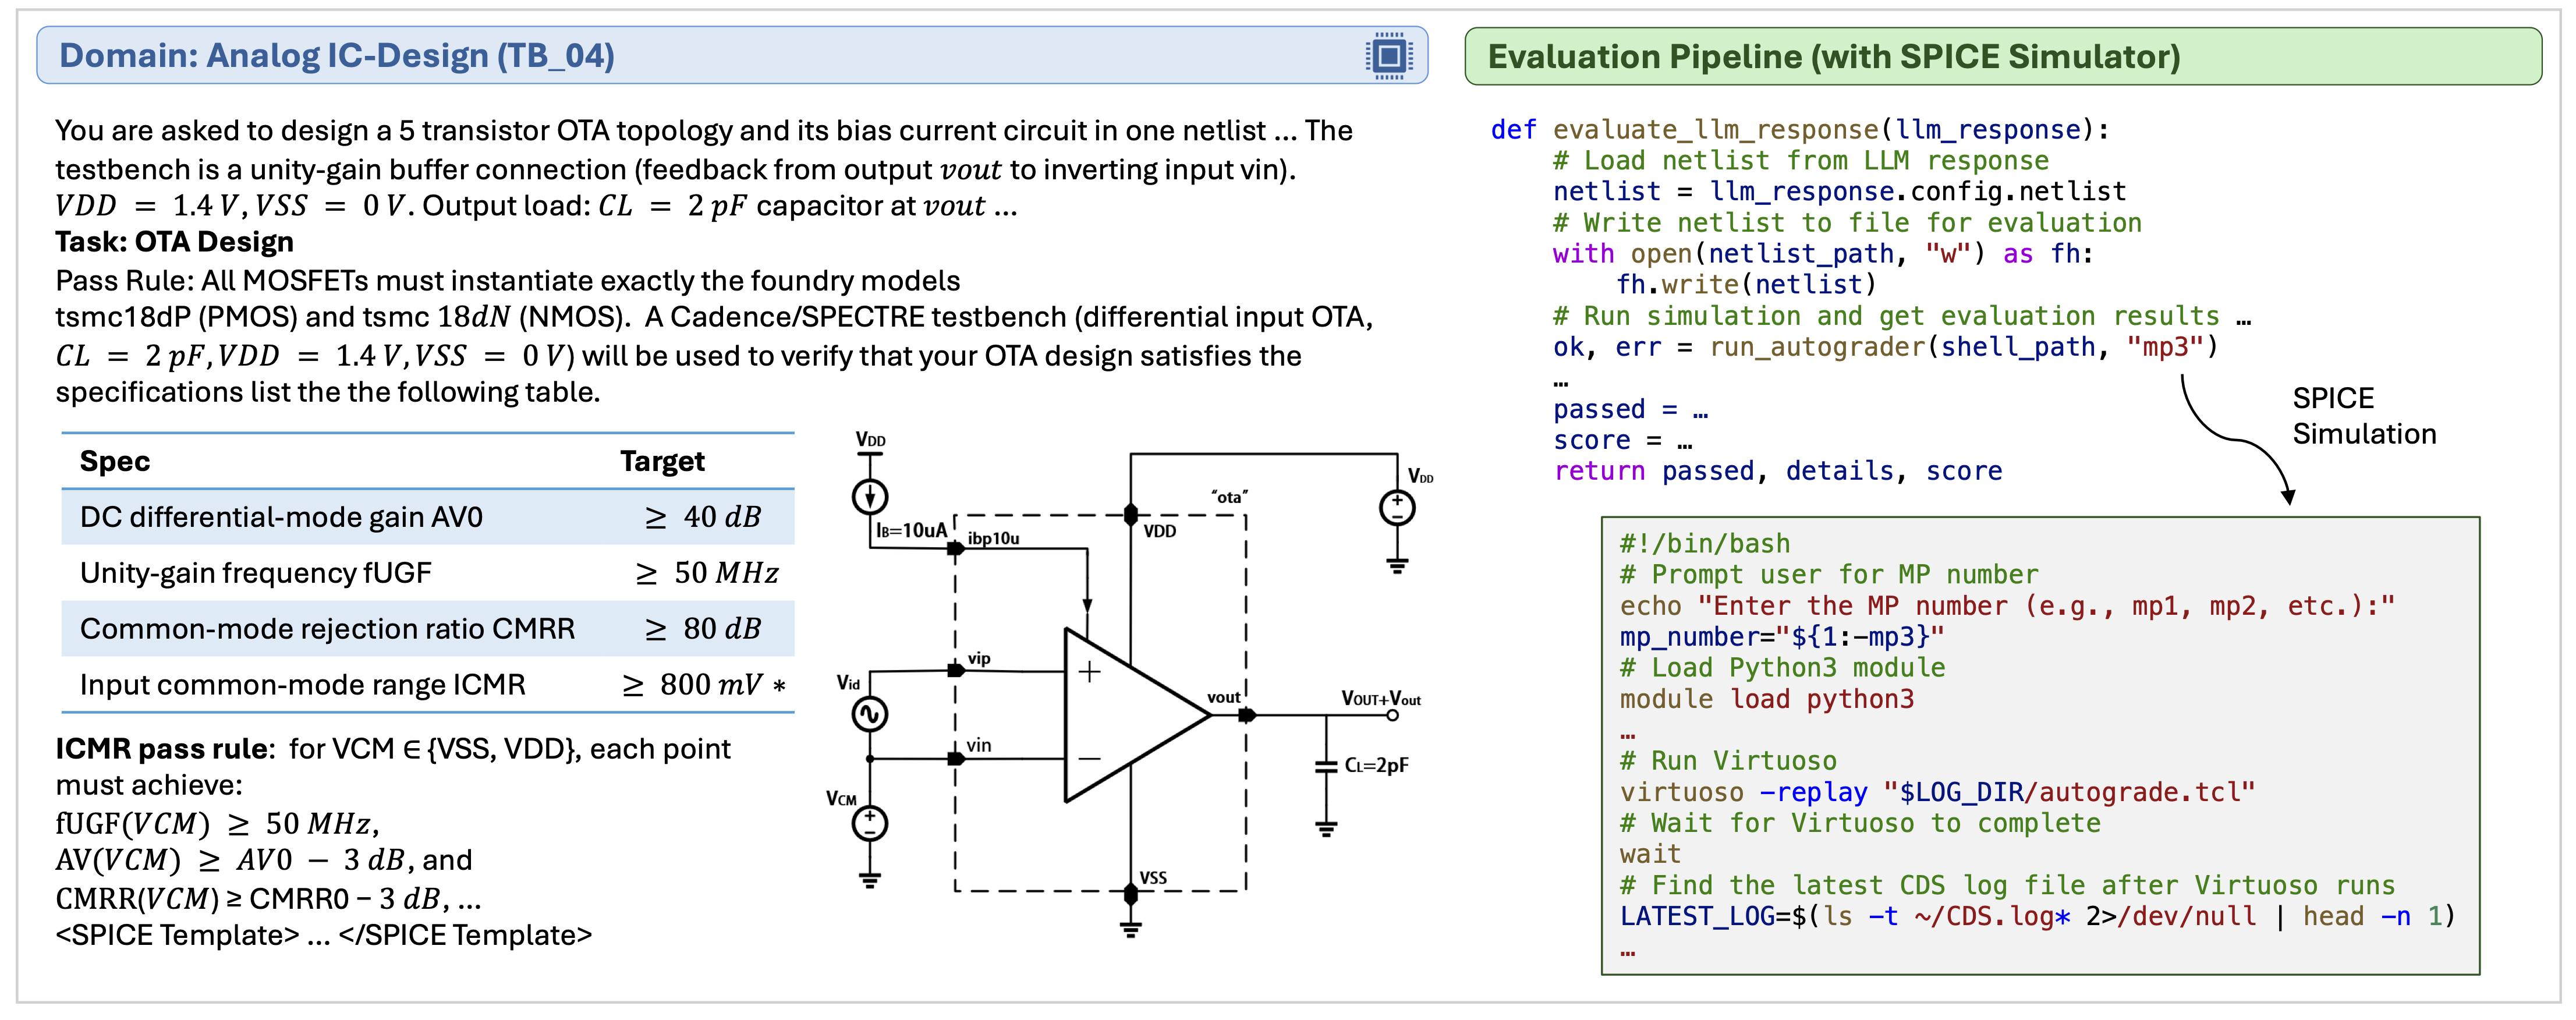2576x1020 pixels.
Task: Click the IB=10uA current source symbol
Action: (870, 496)
